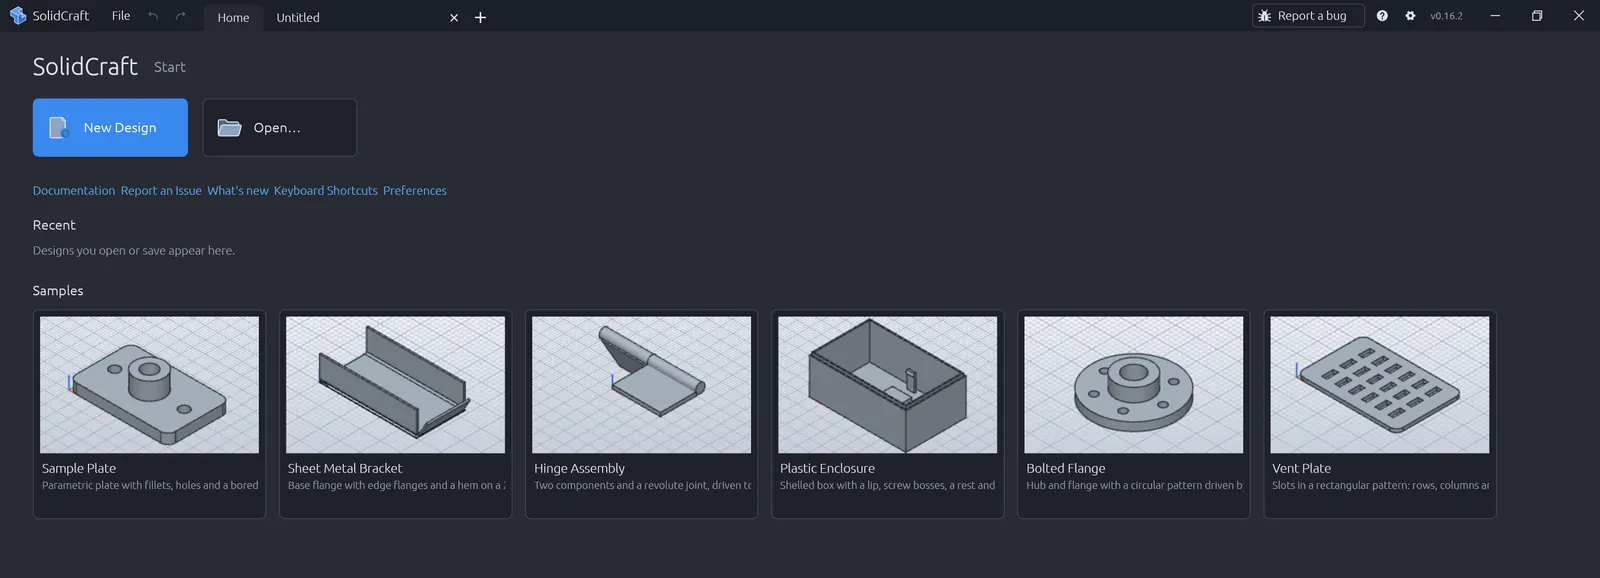The height and width of the screenshot is (578, 1600).
Task: Open settings gear icon
Action: click(x=1410, y=16)
